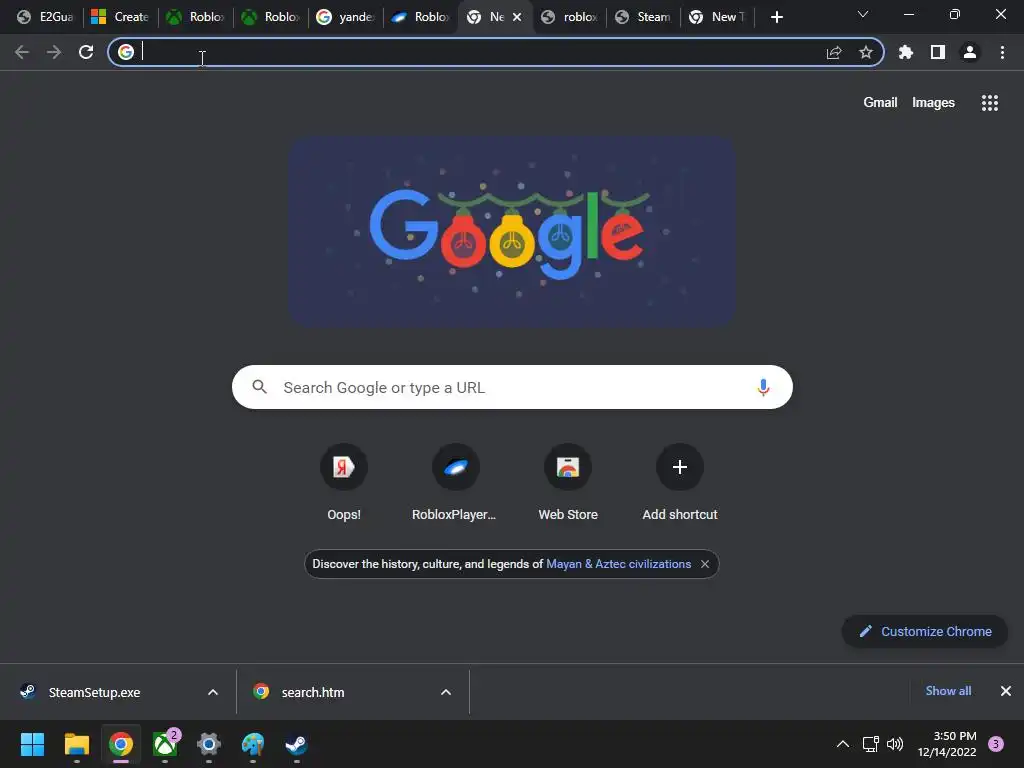The image size is (1024, 768).
Task: Open the SteamSetup.exe download
Action: pyautogui.click(x=94, y=692)
